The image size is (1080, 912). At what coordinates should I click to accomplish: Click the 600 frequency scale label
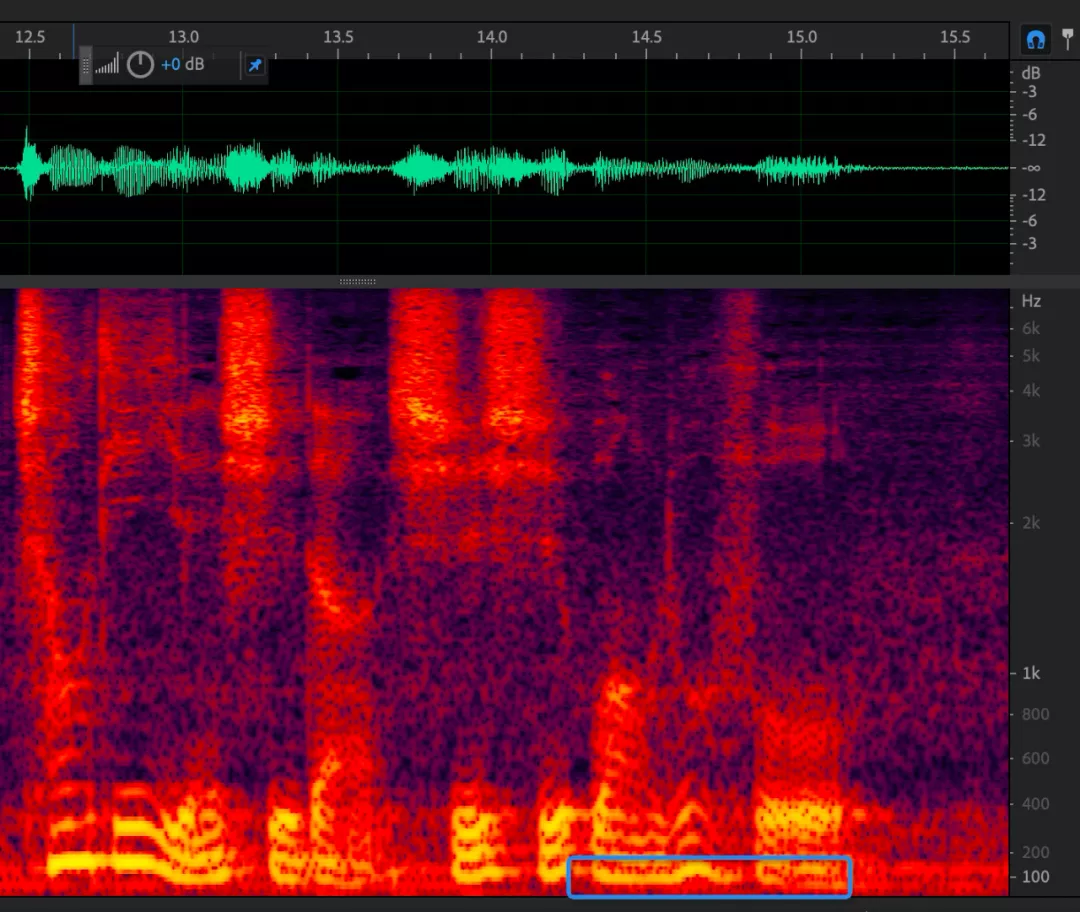point(1035,758)
